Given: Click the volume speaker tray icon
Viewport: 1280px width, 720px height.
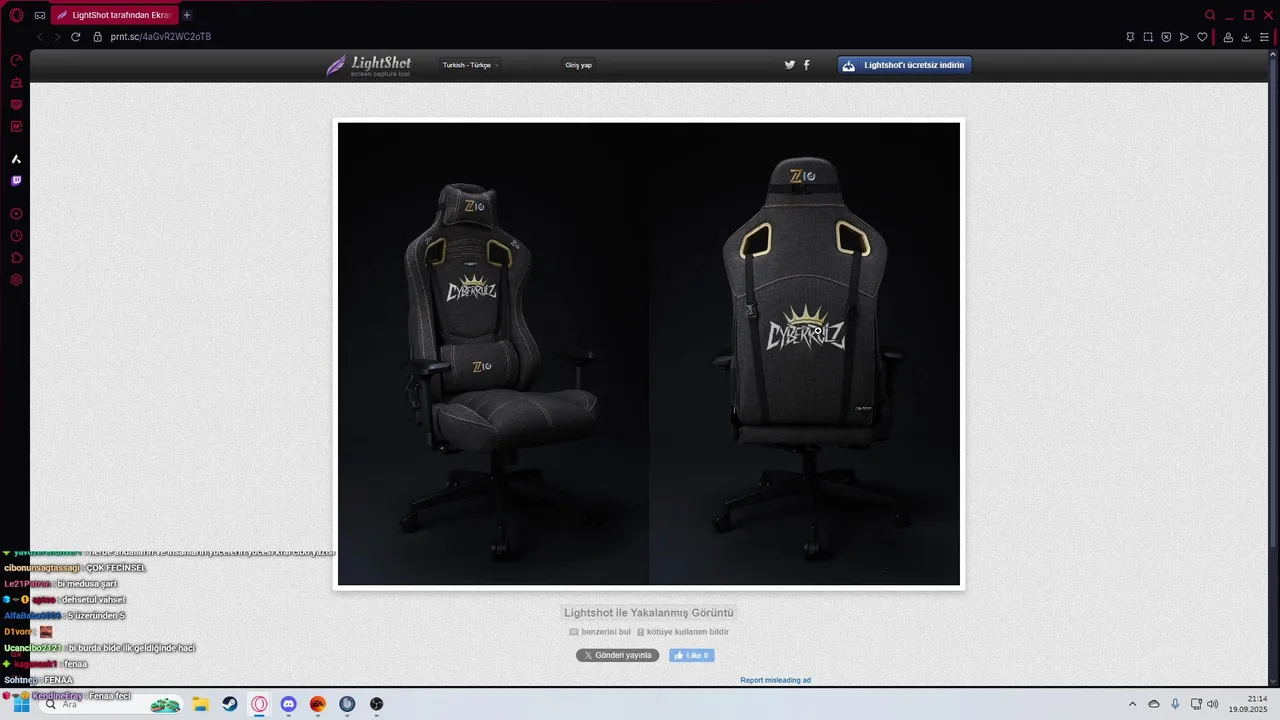Looking at the screenshot, I should click(1213, 704).
